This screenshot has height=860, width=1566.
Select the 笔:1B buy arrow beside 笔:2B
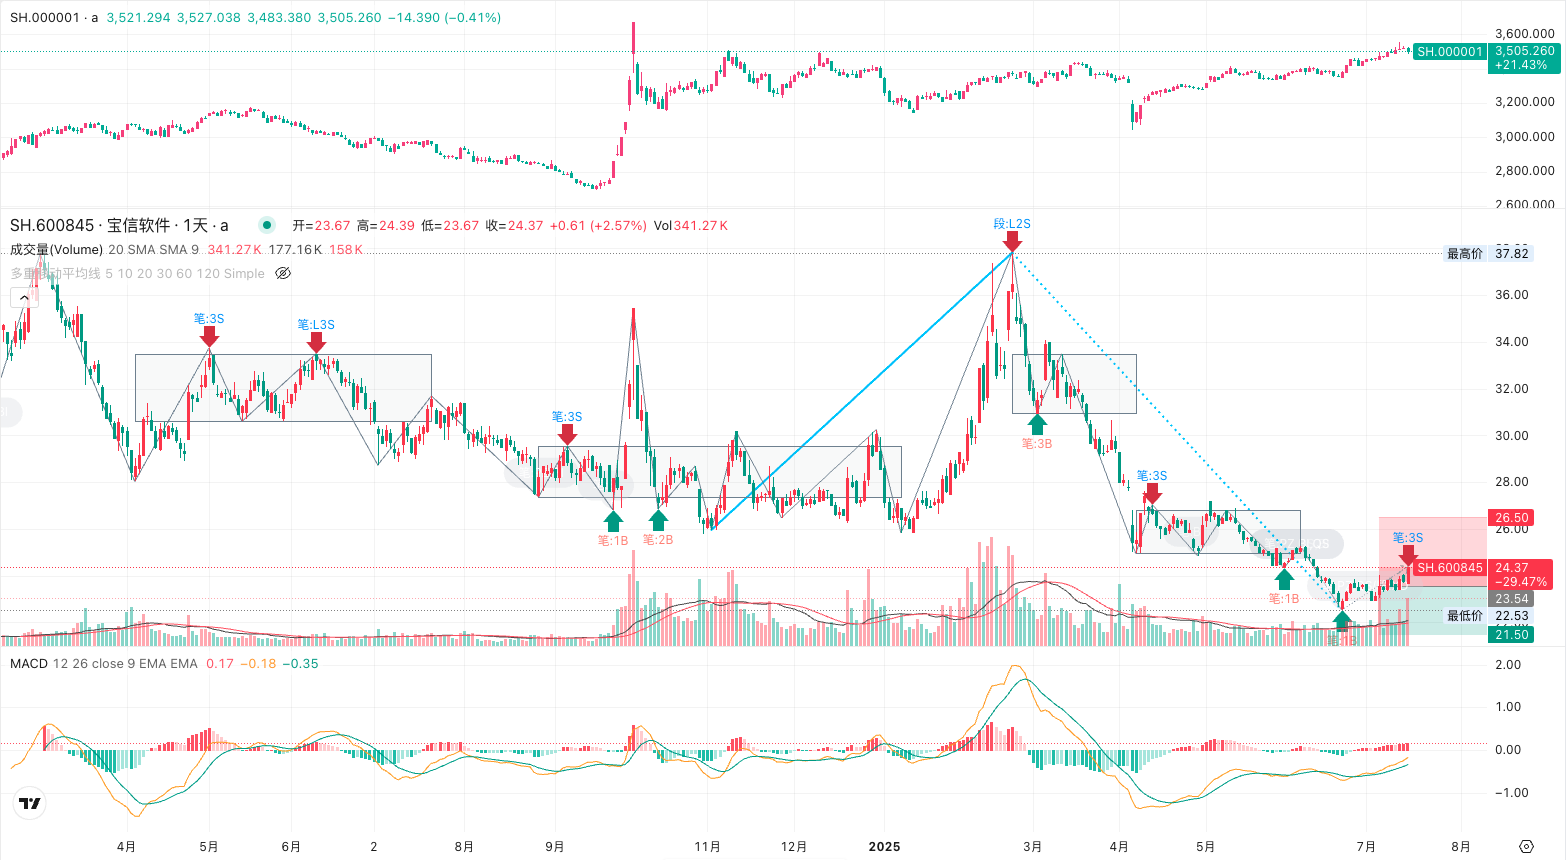click(x=613, y=521)
